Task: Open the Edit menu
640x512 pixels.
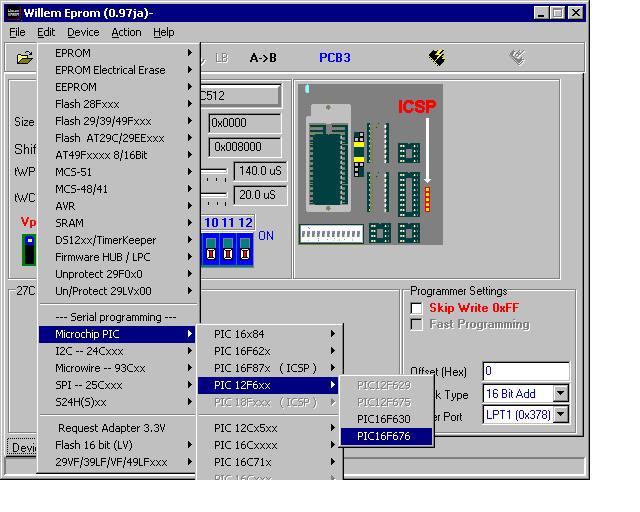Action: point(46,32)
